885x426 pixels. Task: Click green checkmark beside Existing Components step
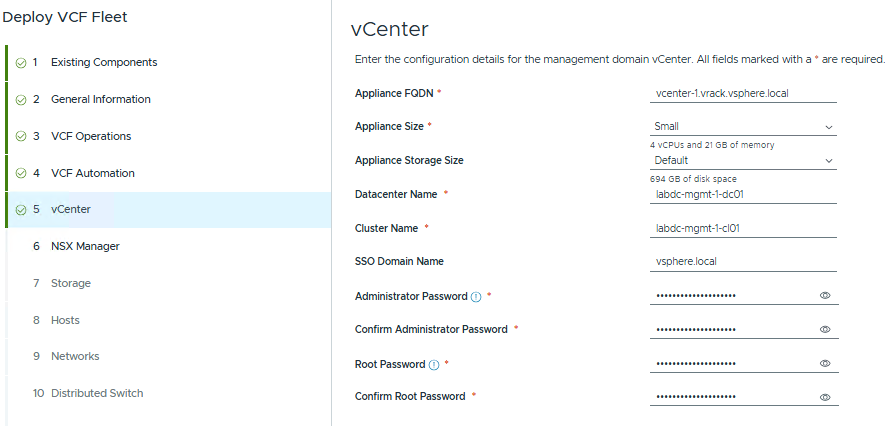[x=21, y=63]
